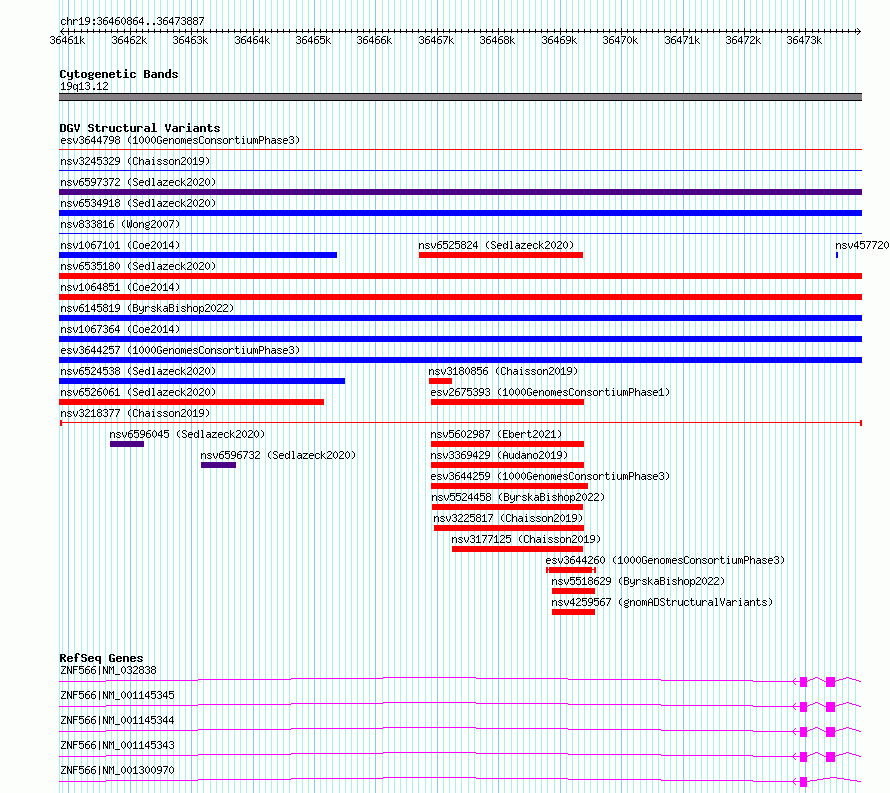The height and width of the screenshot is (793, 890).
Task: Click nsv5518629 (ByrskaBishop2022) label
Action: pyautogui.click(x=639, y=581)
